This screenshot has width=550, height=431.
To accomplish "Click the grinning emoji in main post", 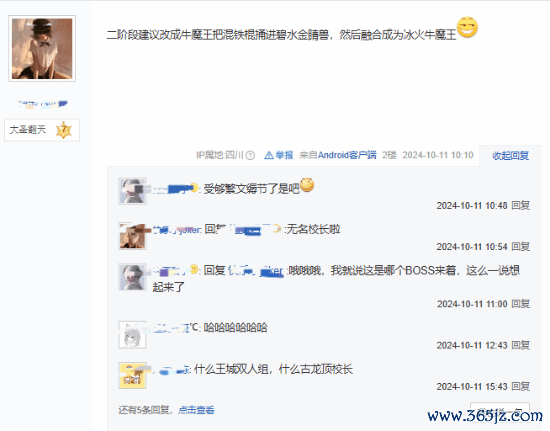I will tap(467, 27).
